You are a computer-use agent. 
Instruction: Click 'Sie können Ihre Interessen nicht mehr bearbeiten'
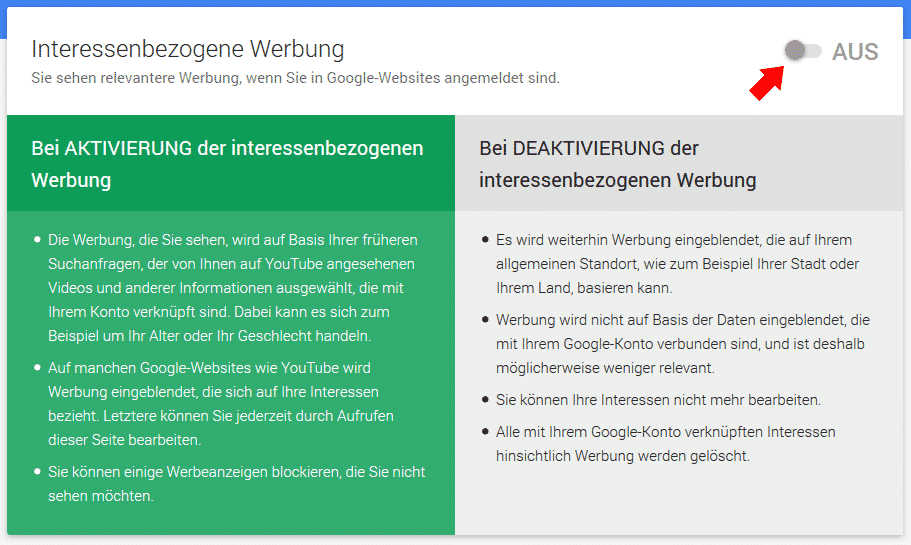(658, 400)
